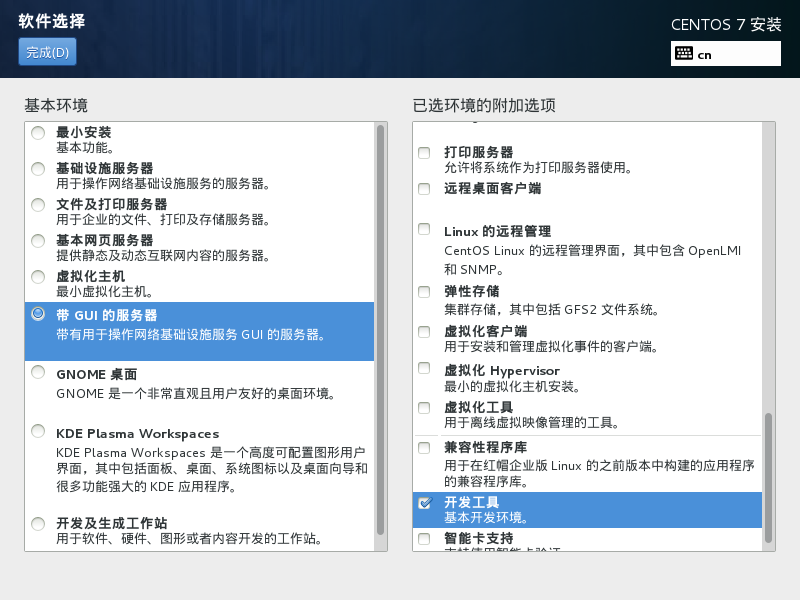
Task: Select 文件及打印服务器 radio button
Action: (38, 205)
